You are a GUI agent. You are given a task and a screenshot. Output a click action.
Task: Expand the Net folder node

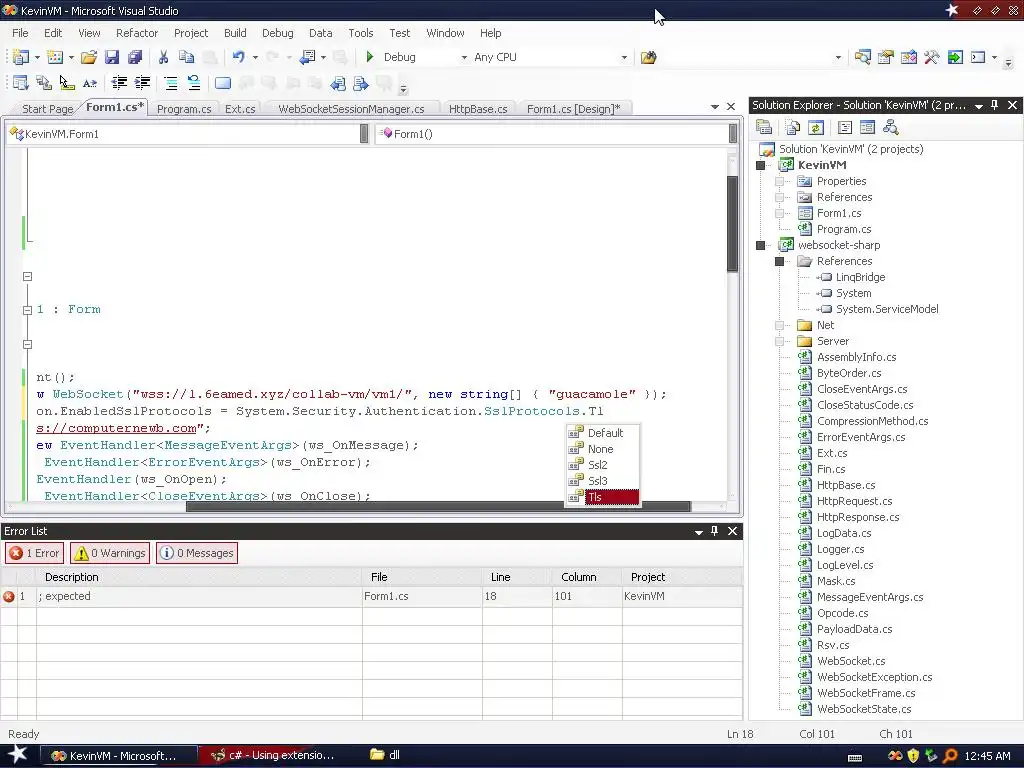click(779, 325)
